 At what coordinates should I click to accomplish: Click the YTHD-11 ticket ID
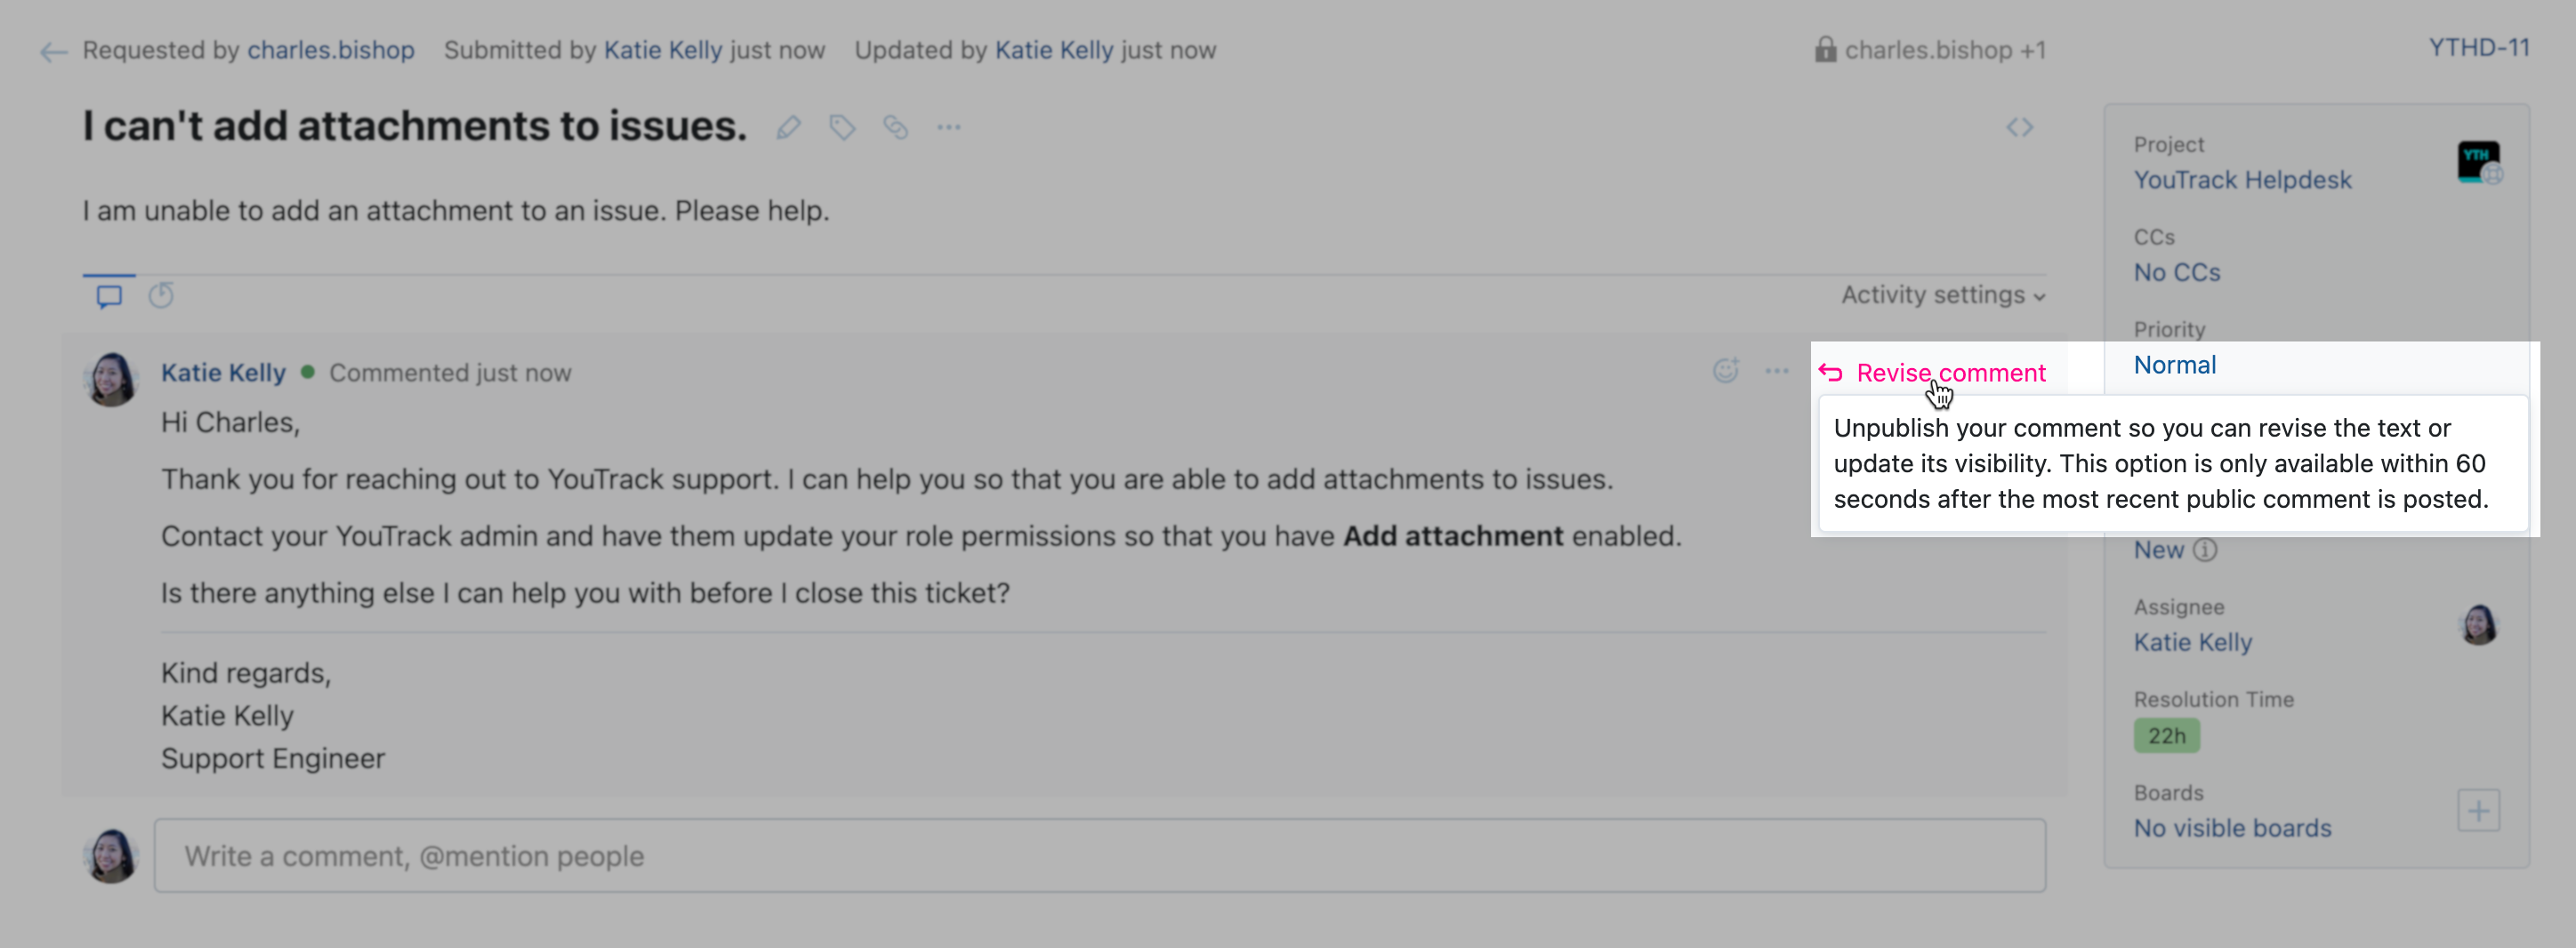pos(2478,48)
